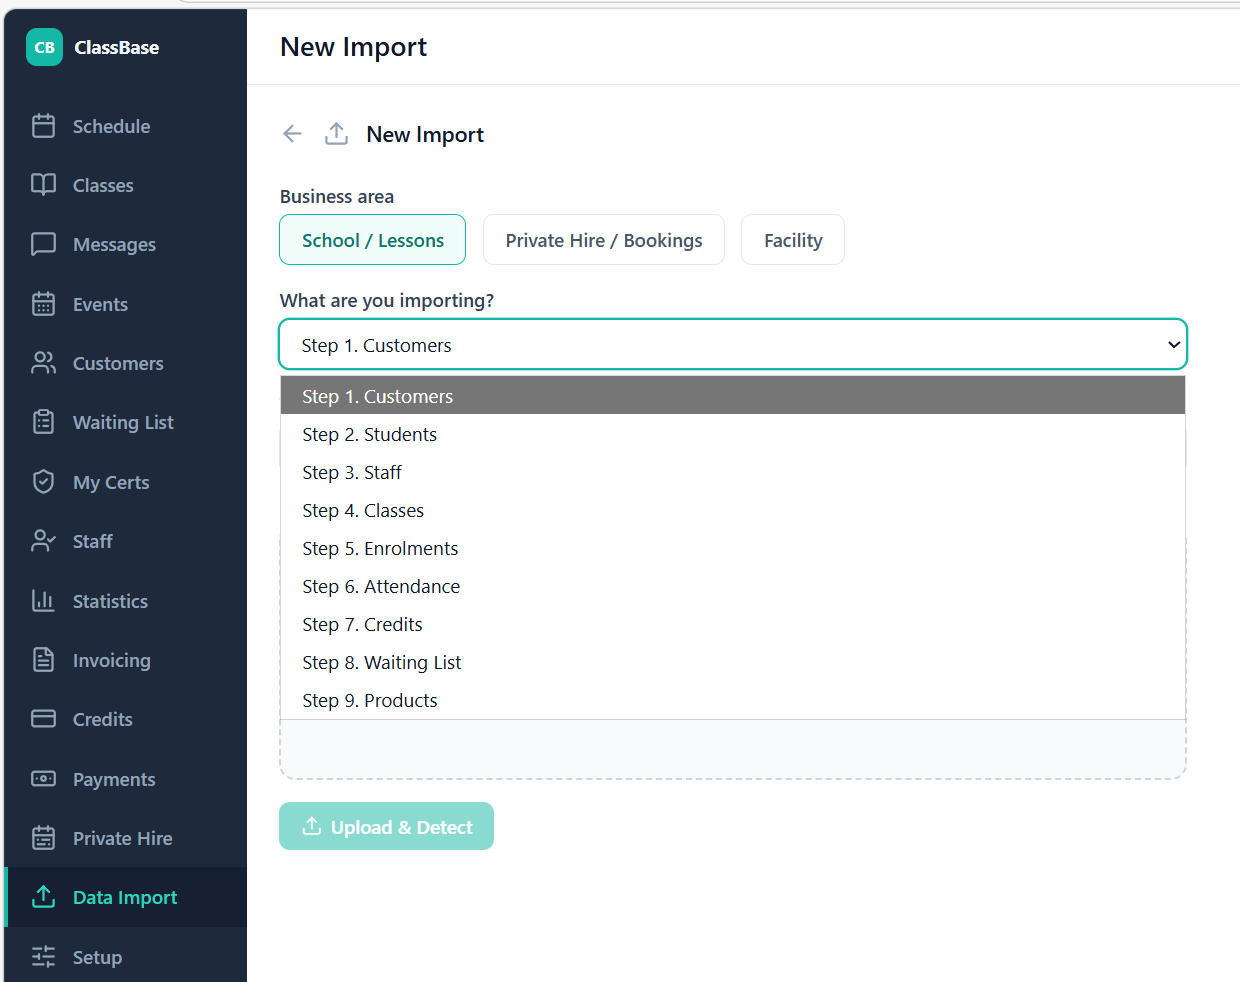Choose Step 9. Products option
Image resolution: width=1240 pixels, height=982 pixels.
click(x=733, y=700)
